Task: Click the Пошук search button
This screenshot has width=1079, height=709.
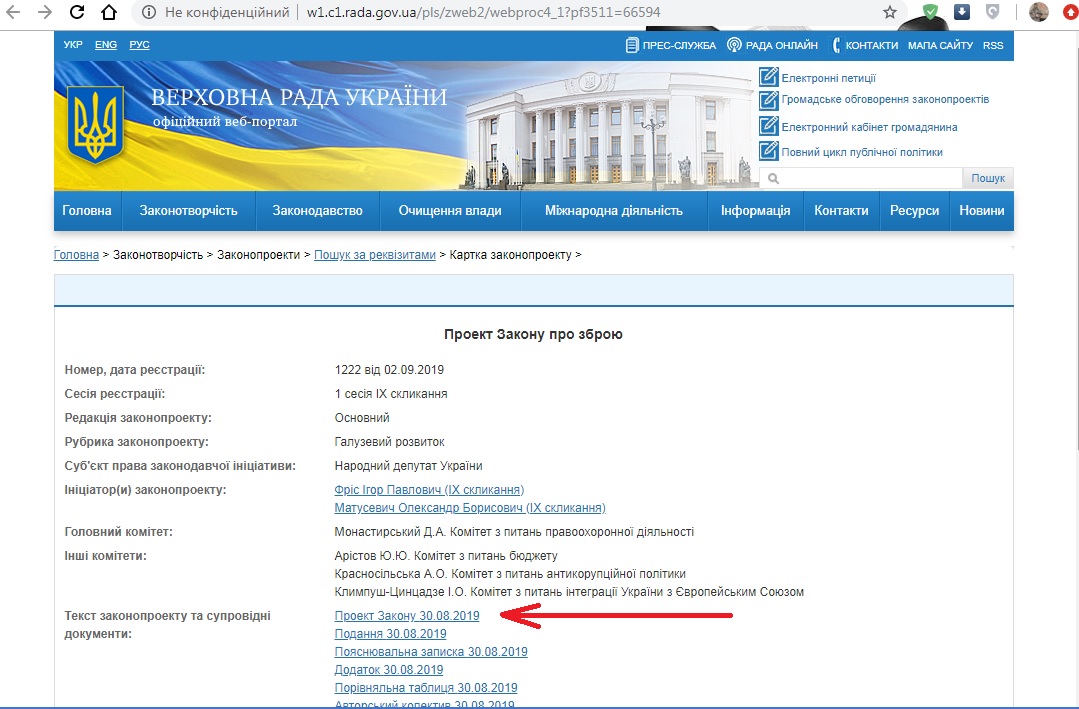Action: click(x=988, y=178)
